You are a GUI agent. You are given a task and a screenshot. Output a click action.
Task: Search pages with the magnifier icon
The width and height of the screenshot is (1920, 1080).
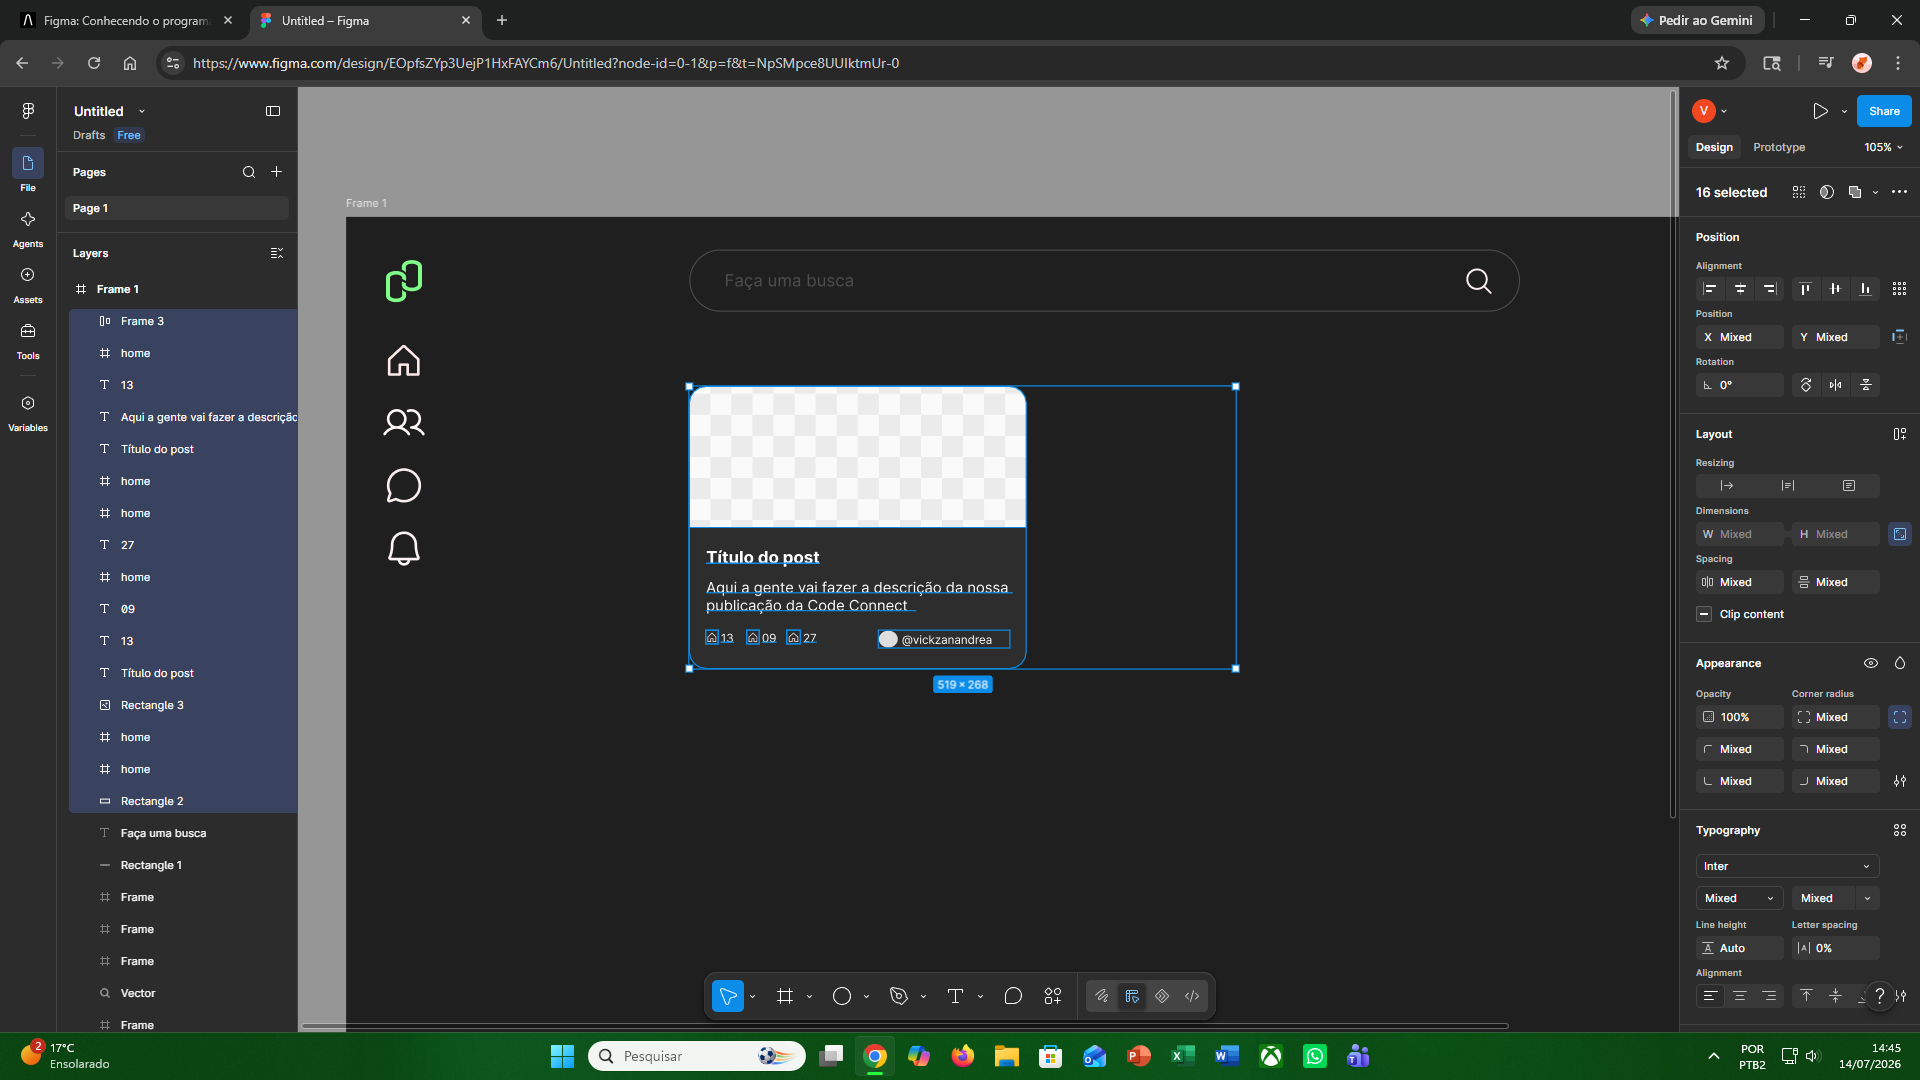(249, 172)
